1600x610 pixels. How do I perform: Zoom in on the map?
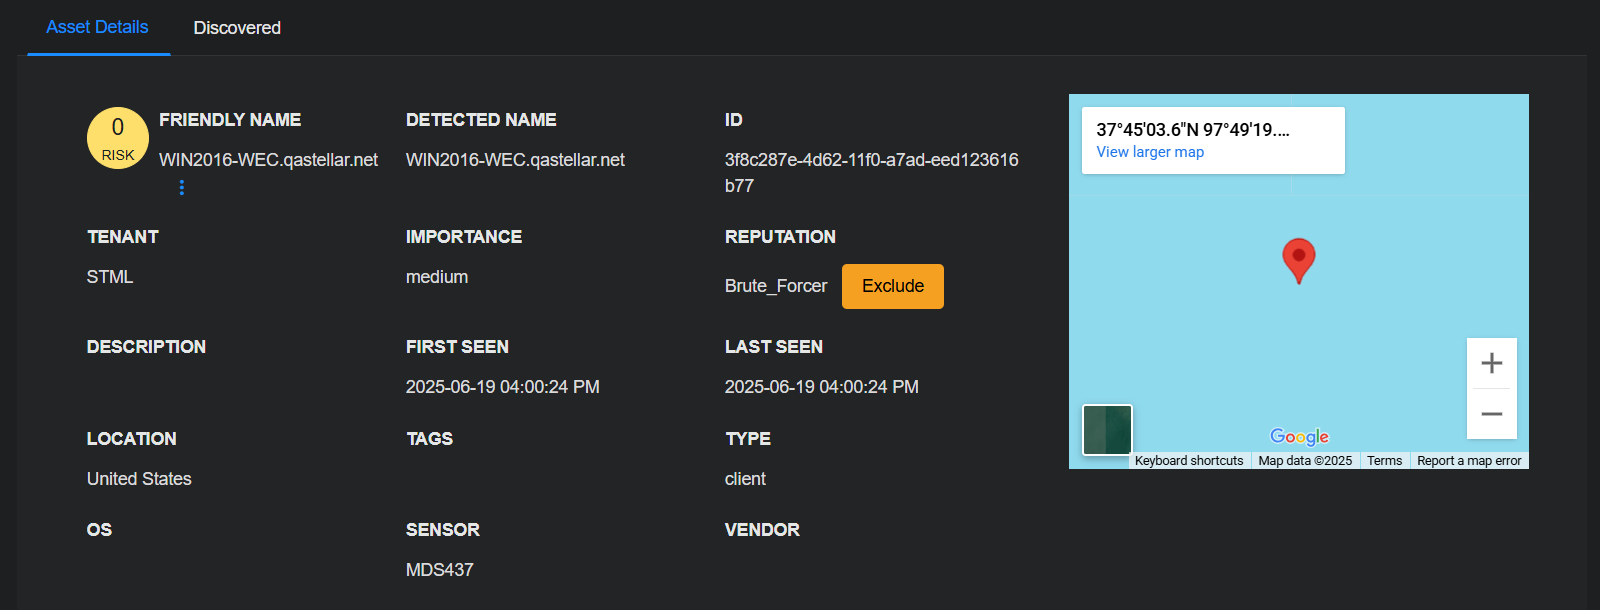(1491, 363)
